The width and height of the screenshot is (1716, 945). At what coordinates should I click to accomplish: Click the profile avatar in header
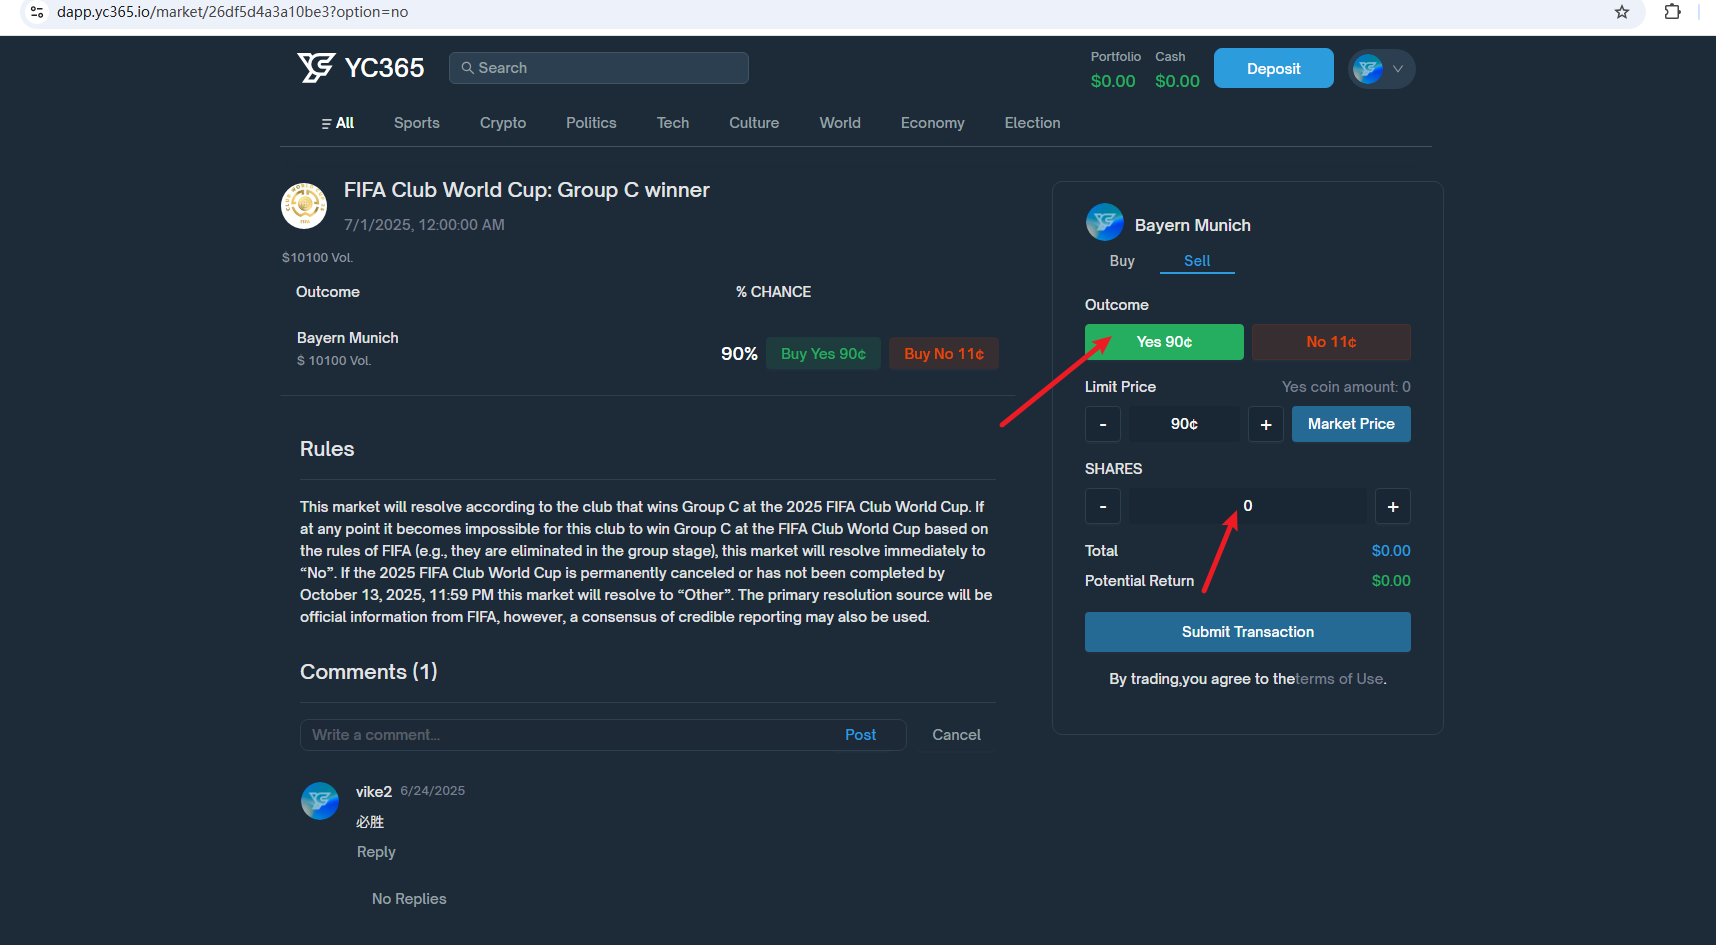(1367, 69)
